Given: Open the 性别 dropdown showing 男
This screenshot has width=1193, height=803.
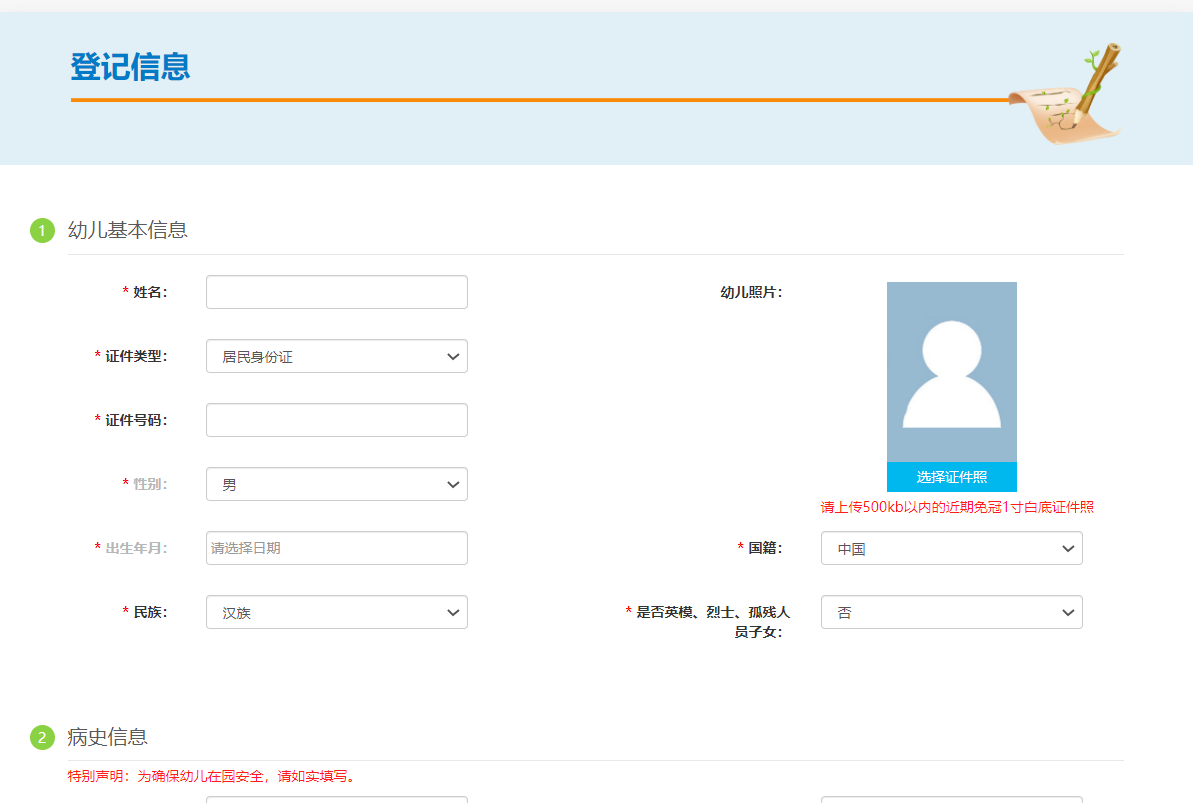Looking at the screenshot, I should pos(336,484).
